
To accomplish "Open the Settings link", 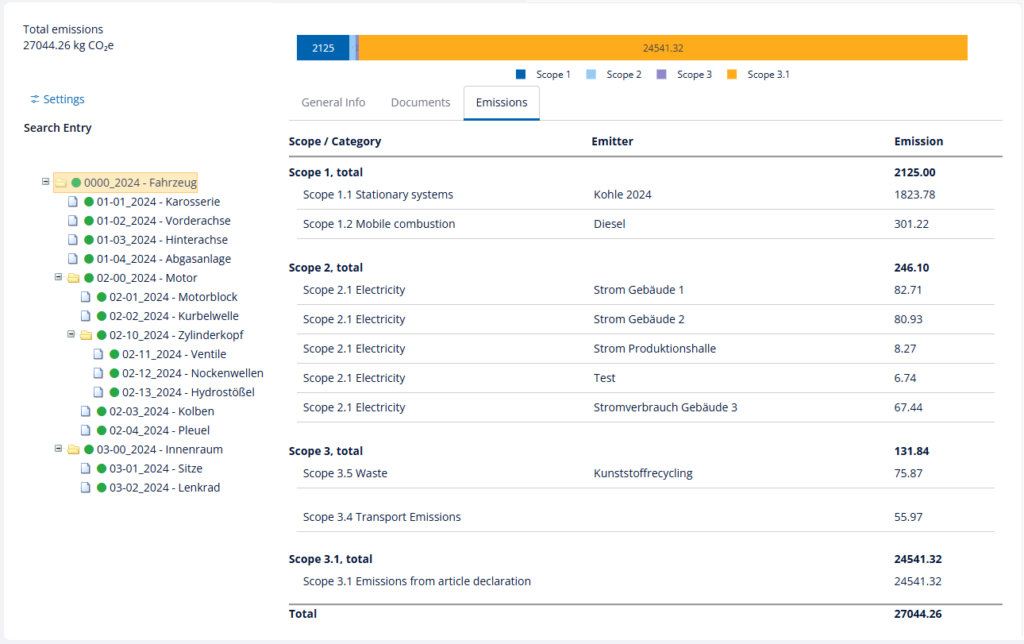I will (x=64, y=100).
